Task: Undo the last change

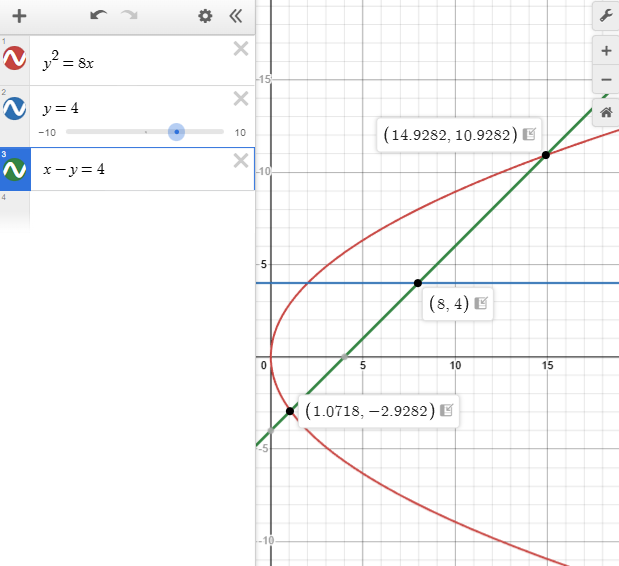Action: (97, 16)
